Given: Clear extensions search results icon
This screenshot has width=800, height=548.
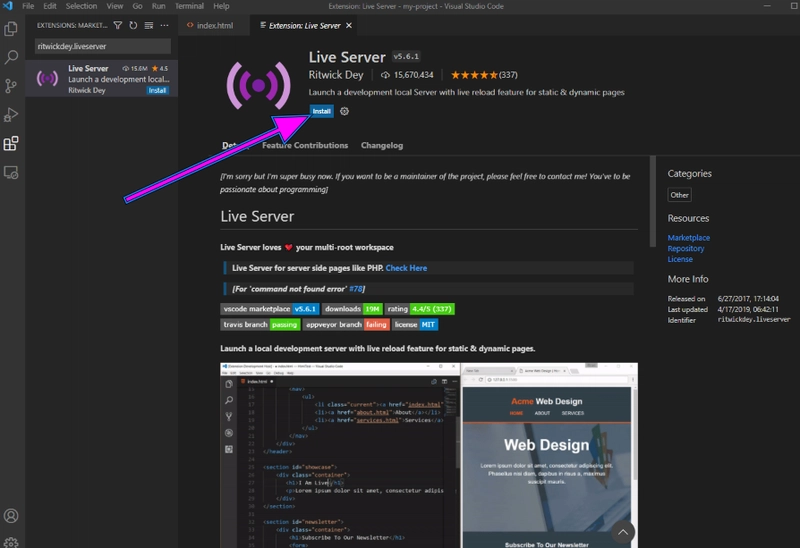Looking at the screenshot, I should (x=148, y=25).
